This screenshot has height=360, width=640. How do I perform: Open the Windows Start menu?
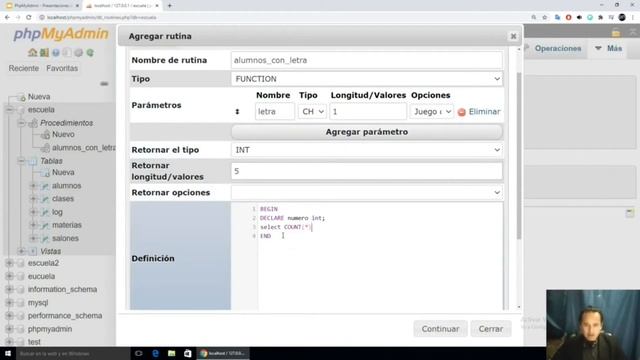click(8, 353)
